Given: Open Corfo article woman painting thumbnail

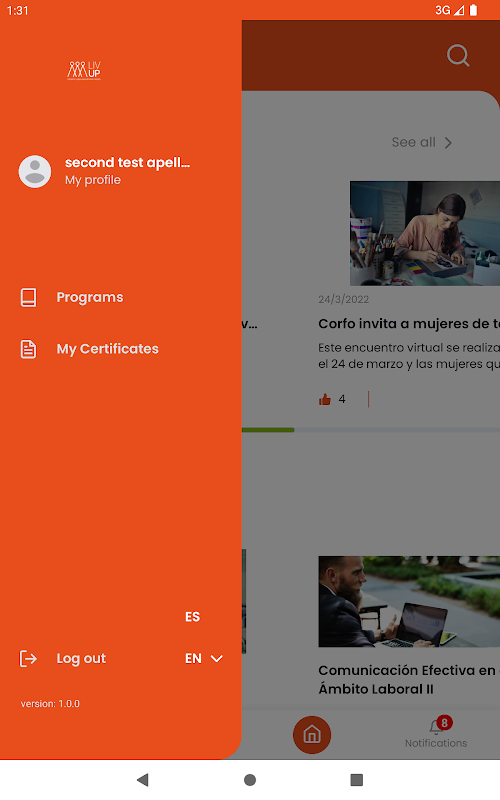Looking at the screenshot, I should point(425,233).
